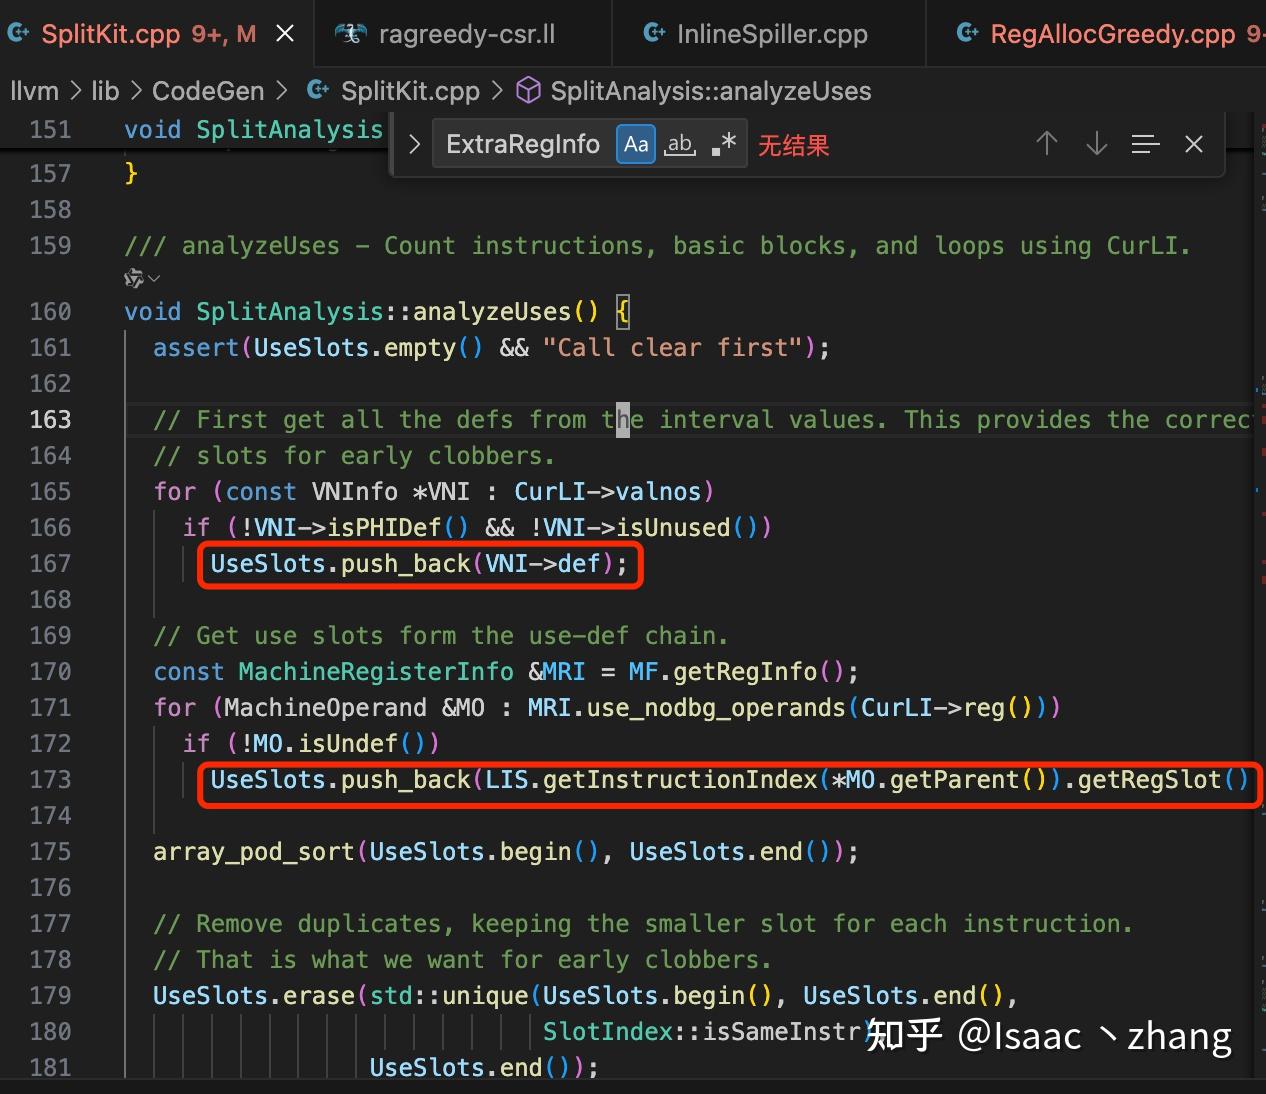This screenshot has width=1266, height=1094.
Task: Click the file icon on ragreedy-csr.ll tab
Action: click(350, 33)
